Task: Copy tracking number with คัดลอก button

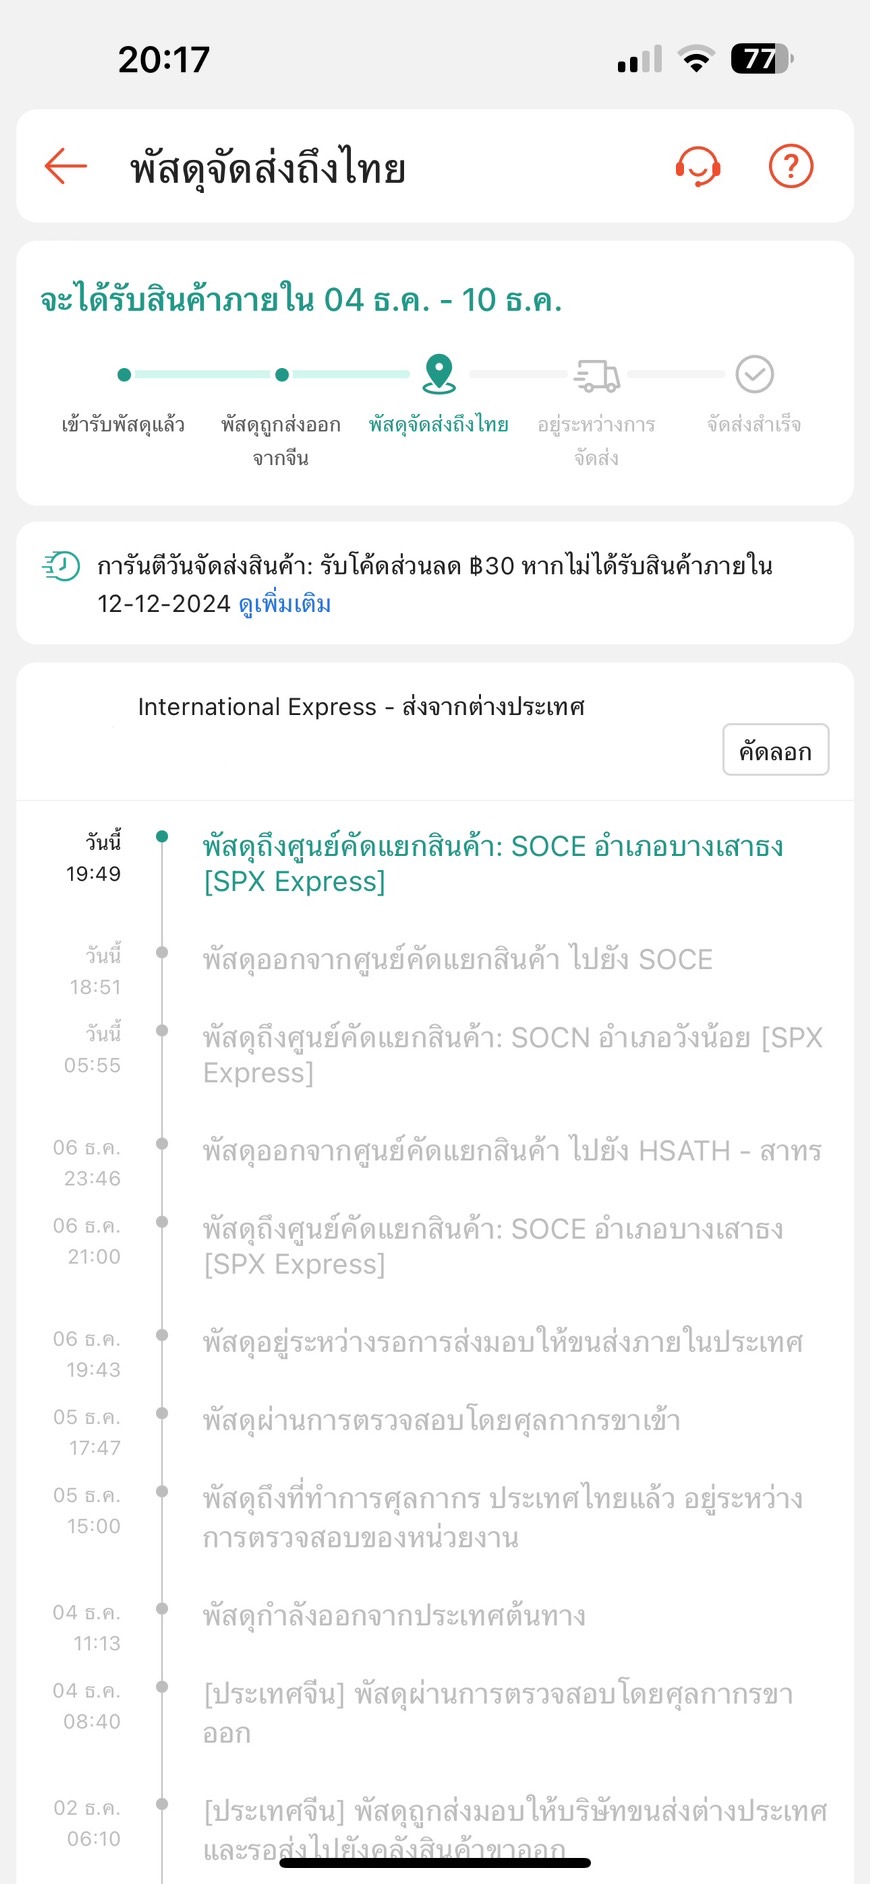Action: pyautogui.click(x=776, y=750)
